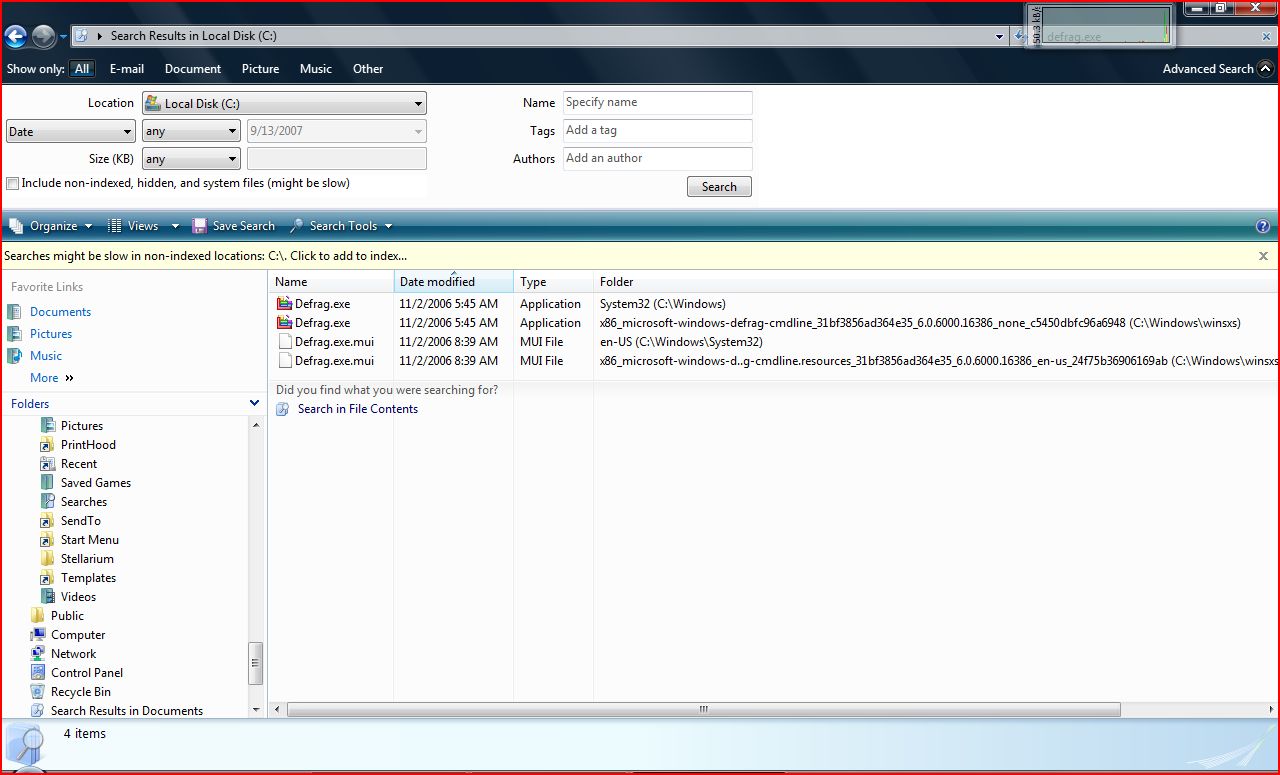The height and width of the screenshot is (775, 1280).
Task: Open the date 'any' condition dropdown
Action: pos(191,131)
